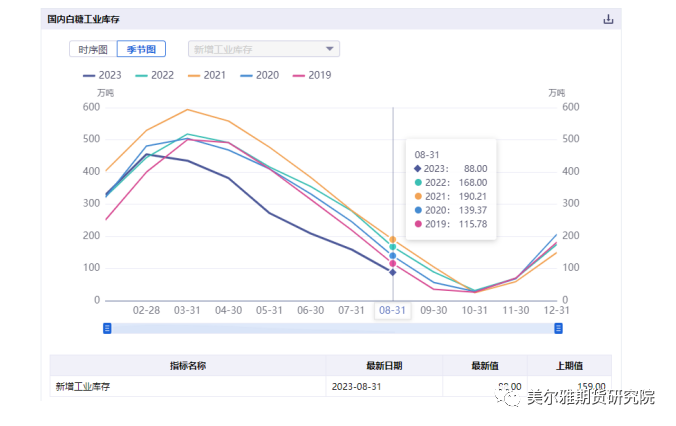Toggle the 2023 series in legend

point(102,75)
